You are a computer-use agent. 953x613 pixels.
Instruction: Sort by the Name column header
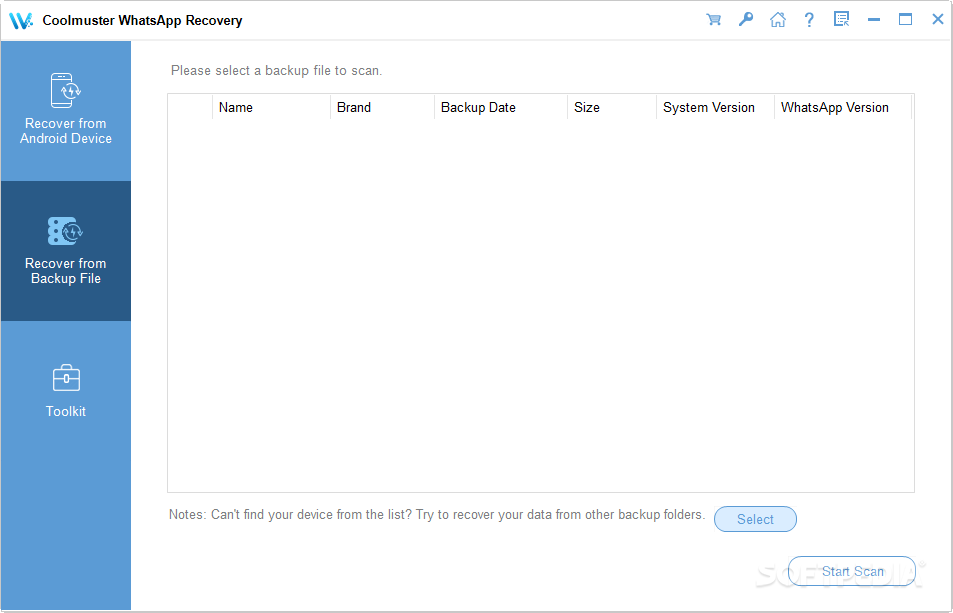click(271, 107)
